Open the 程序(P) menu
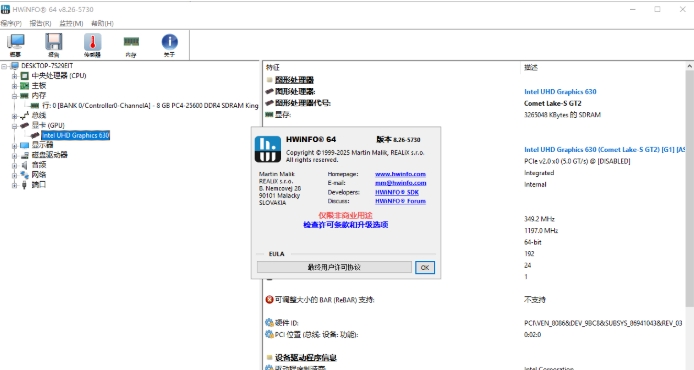 [11, 23]
